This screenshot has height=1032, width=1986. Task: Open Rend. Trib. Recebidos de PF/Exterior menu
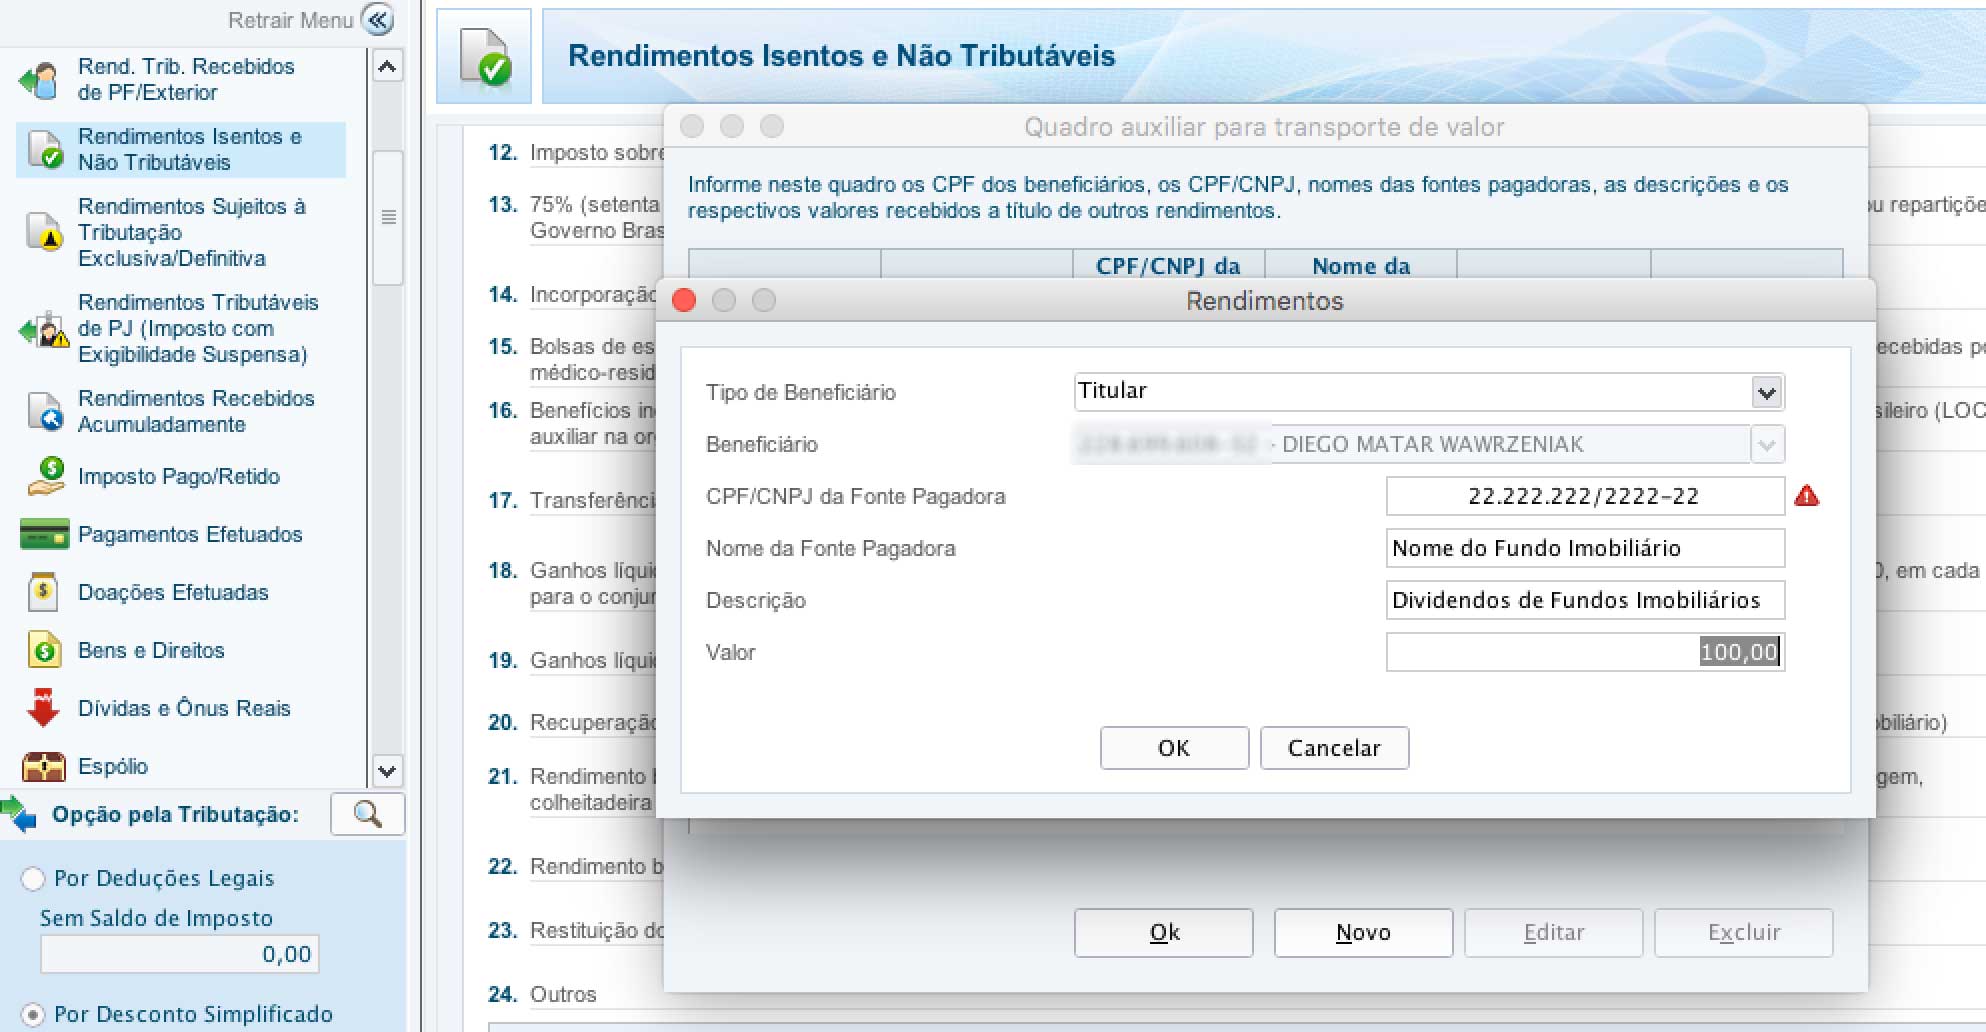click(x=186, y=79)
